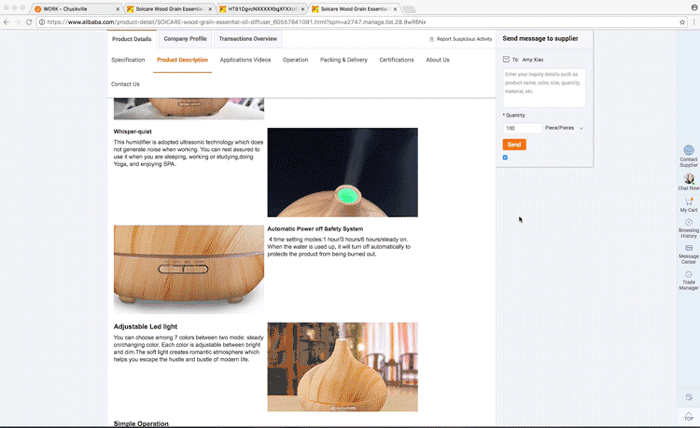Screen dimensions: 700x428
Task: Open the Piece/Pieces unit dropdown
Action: point(564,128)
